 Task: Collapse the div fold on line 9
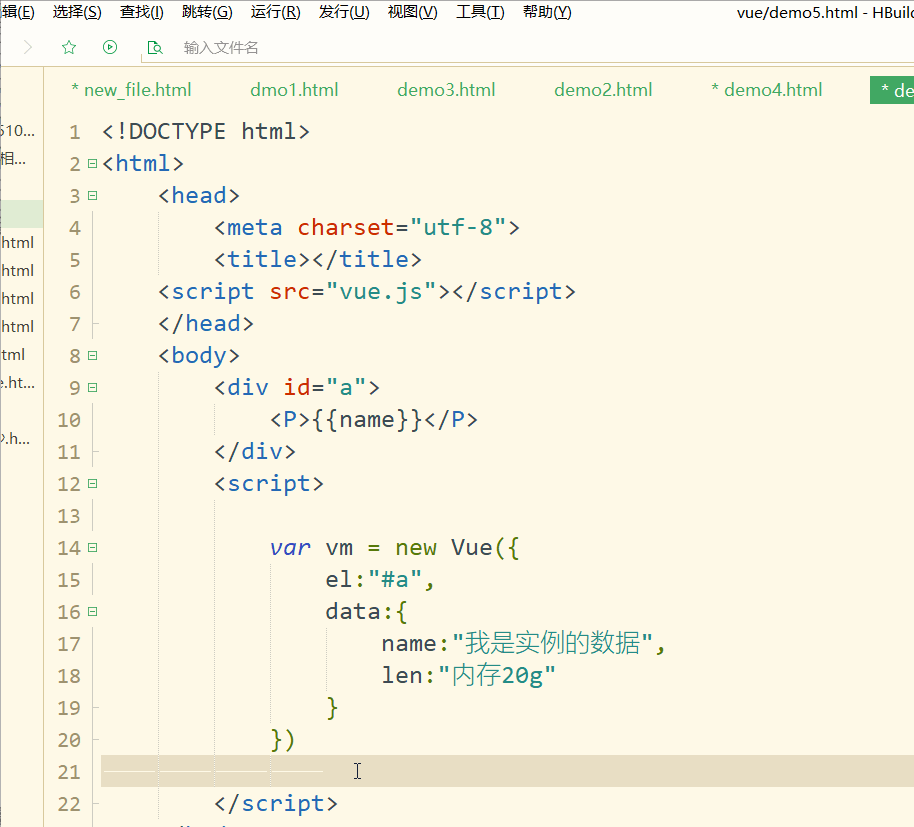coord(92,388)
